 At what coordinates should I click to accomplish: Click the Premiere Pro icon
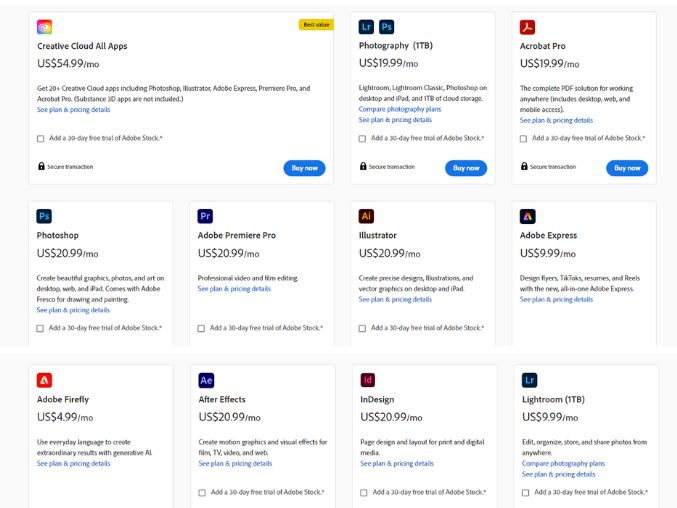point(205,216)
